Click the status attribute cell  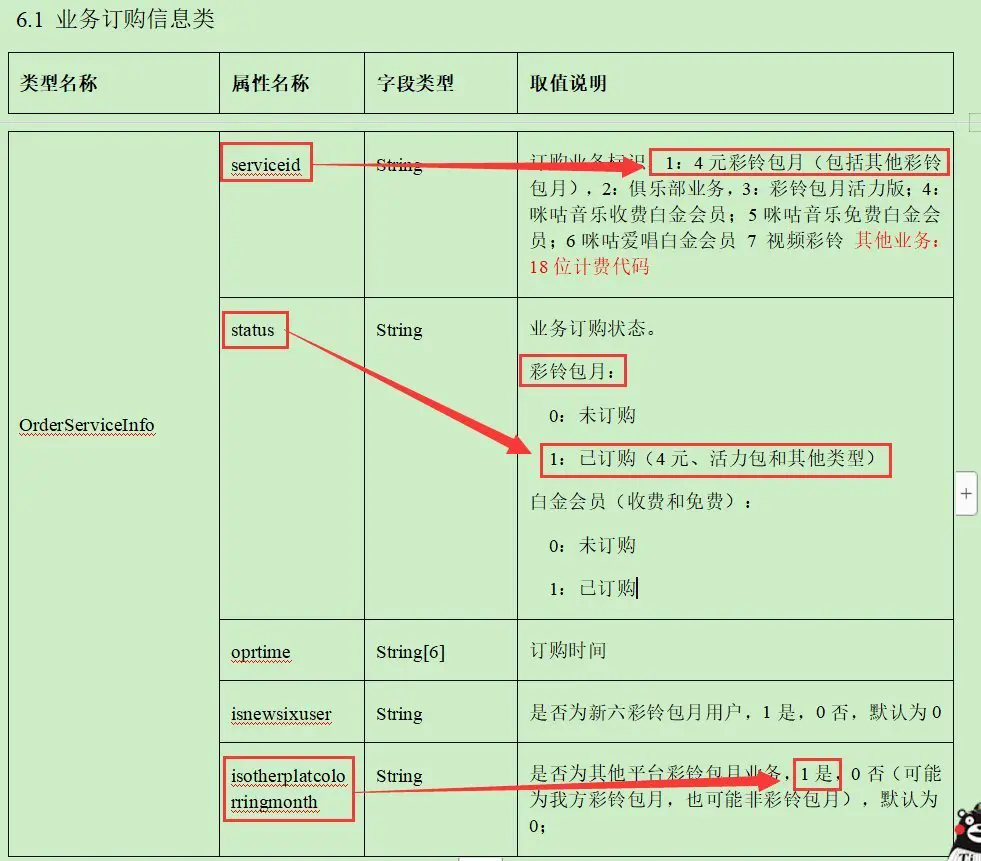pos(254,330)
